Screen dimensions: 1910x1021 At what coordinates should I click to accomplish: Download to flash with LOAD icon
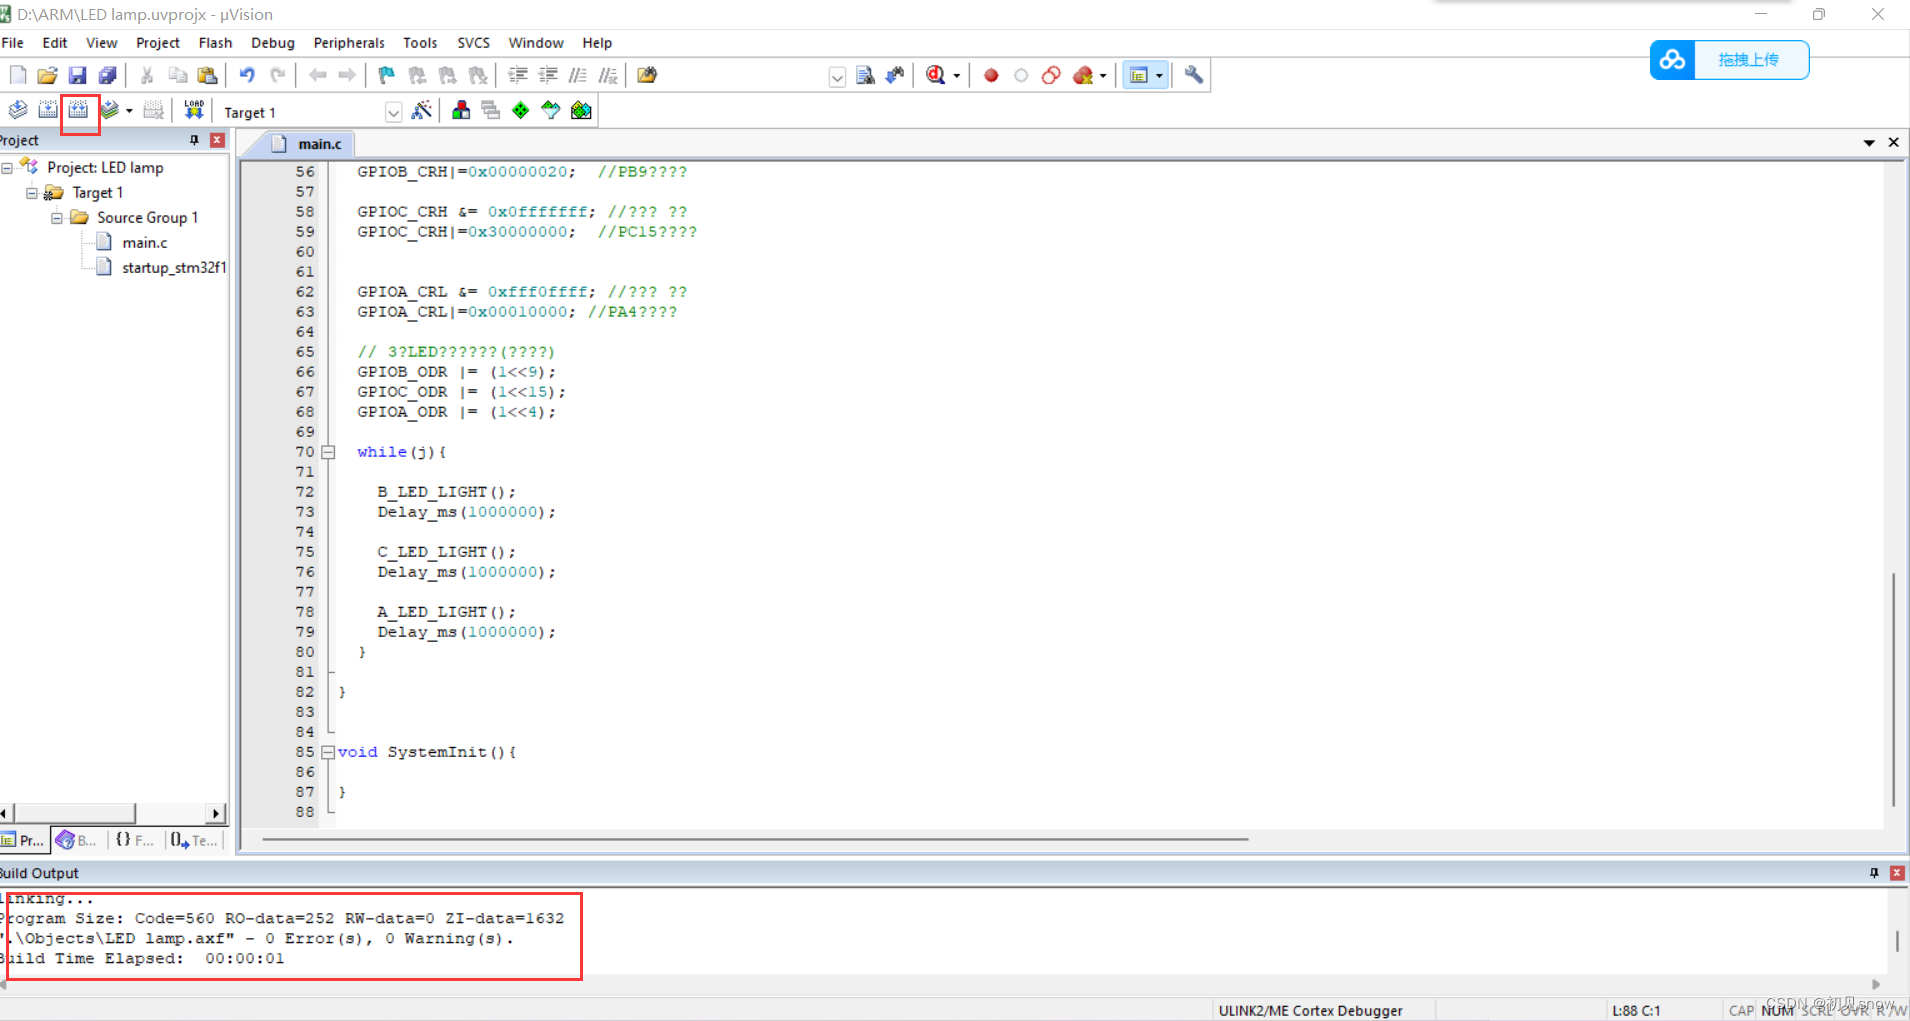[194, 110]
